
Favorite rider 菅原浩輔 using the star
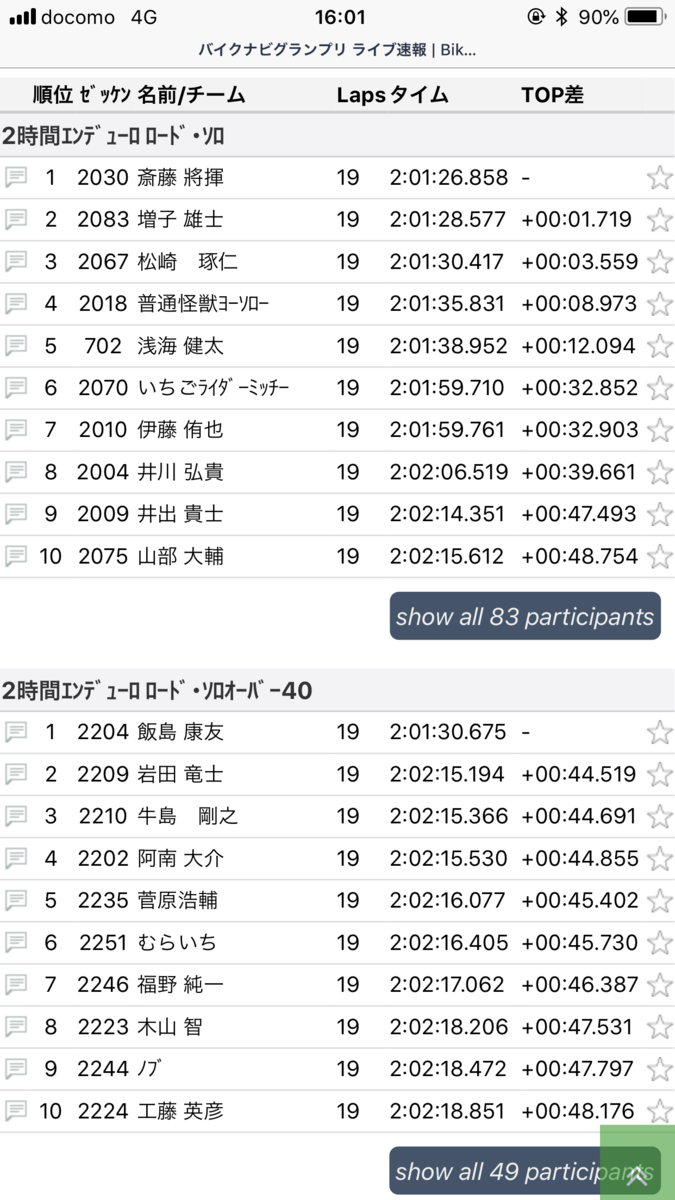659,900
